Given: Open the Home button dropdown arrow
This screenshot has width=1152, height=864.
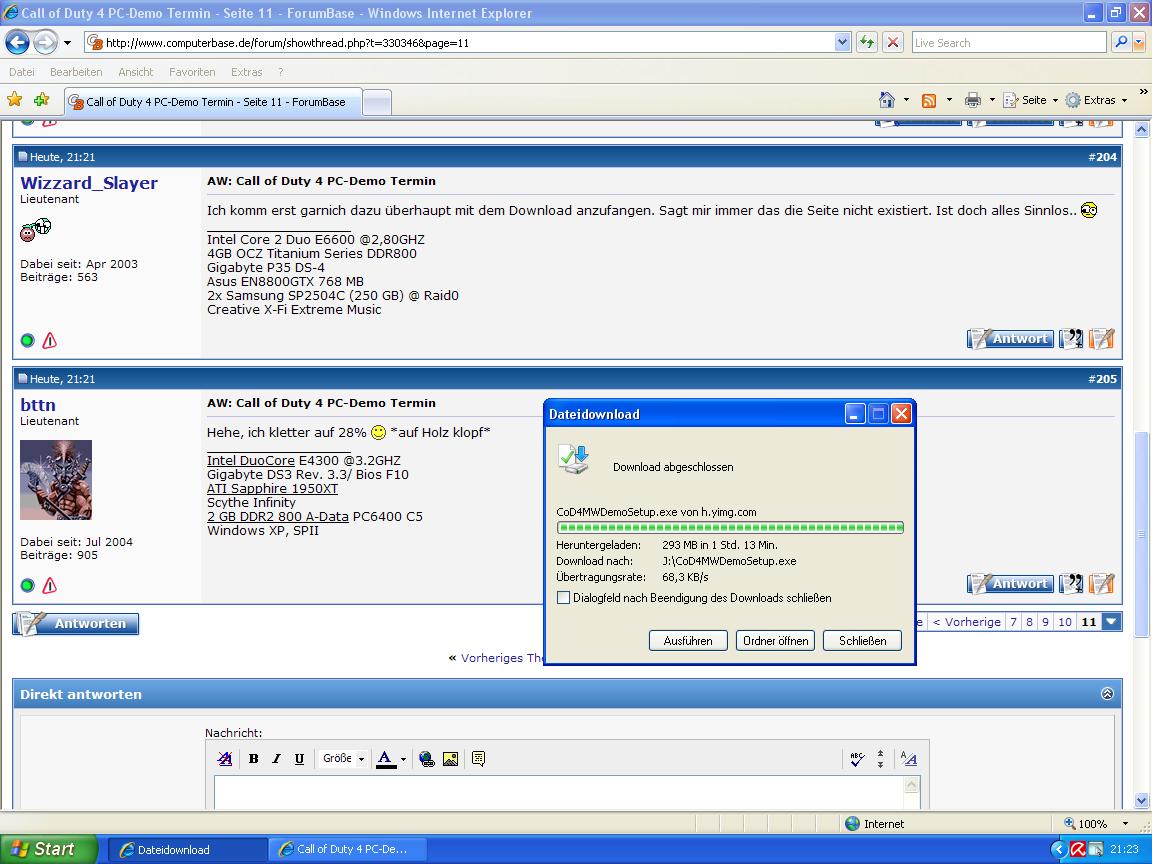Looking at the screenshot, I should click(x=906, y=100).
